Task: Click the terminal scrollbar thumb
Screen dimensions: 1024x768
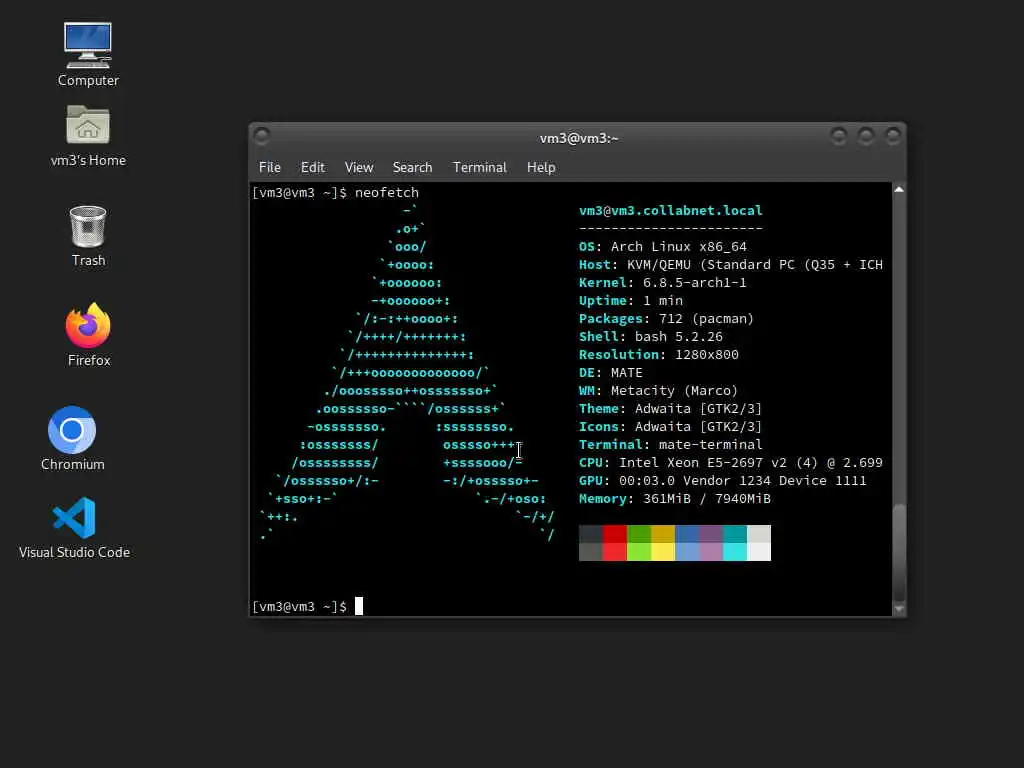Action: coord(899,552)
